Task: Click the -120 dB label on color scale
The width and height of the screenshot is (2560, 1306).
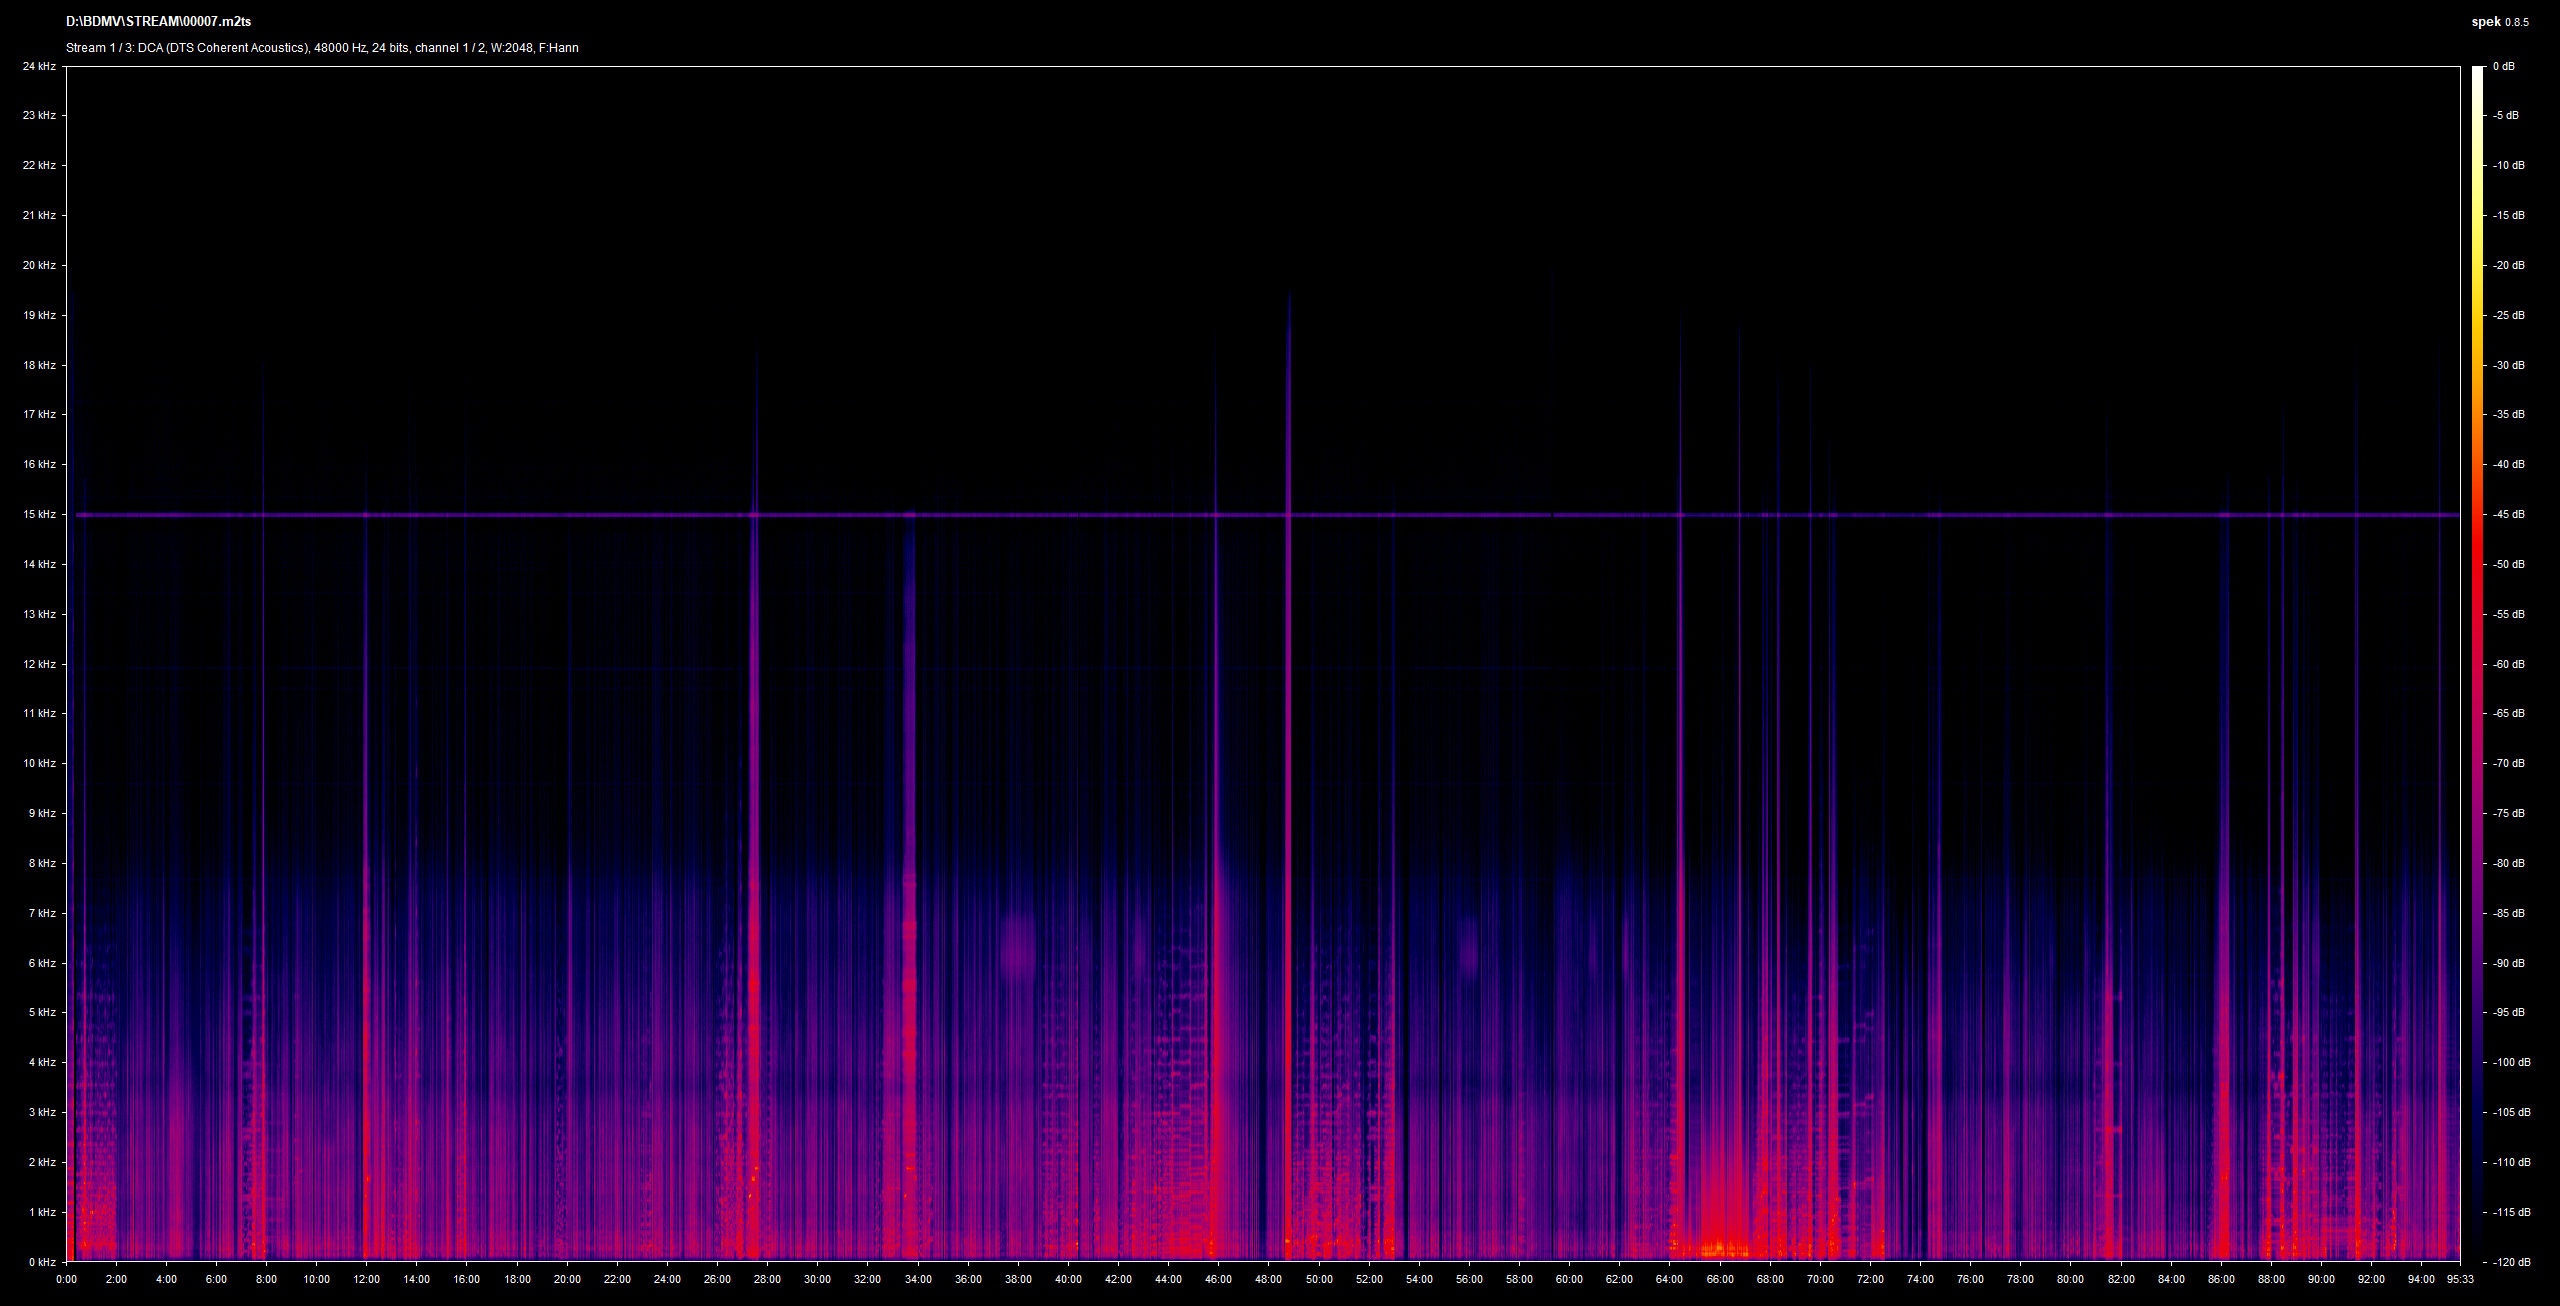Action: click(2512, 1262)
